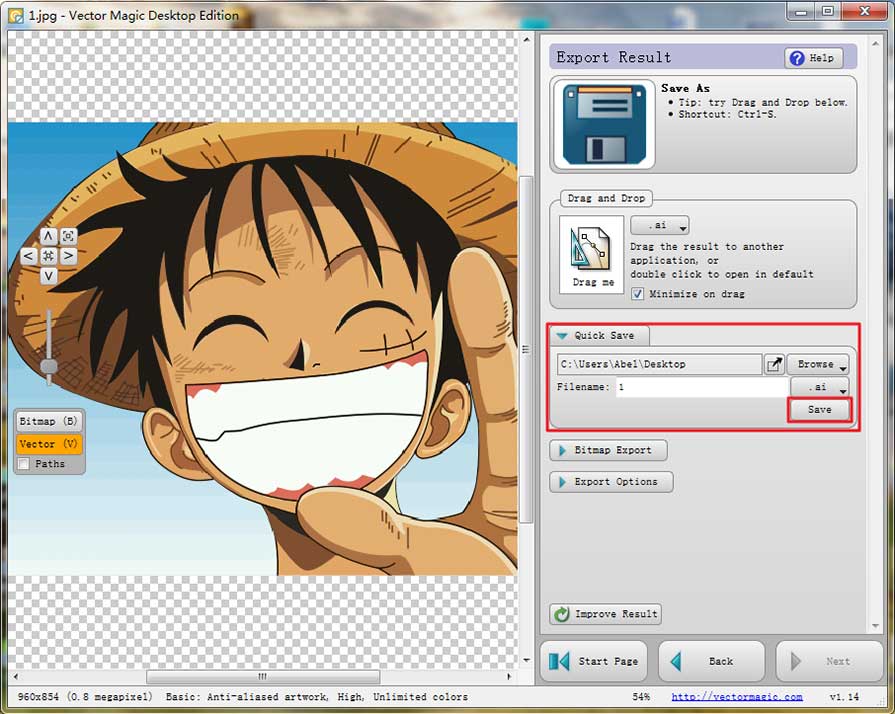Viewport: 895px width, 714px height.
Task: Switch to Bitmap (B) view
Action: (49, 422)
